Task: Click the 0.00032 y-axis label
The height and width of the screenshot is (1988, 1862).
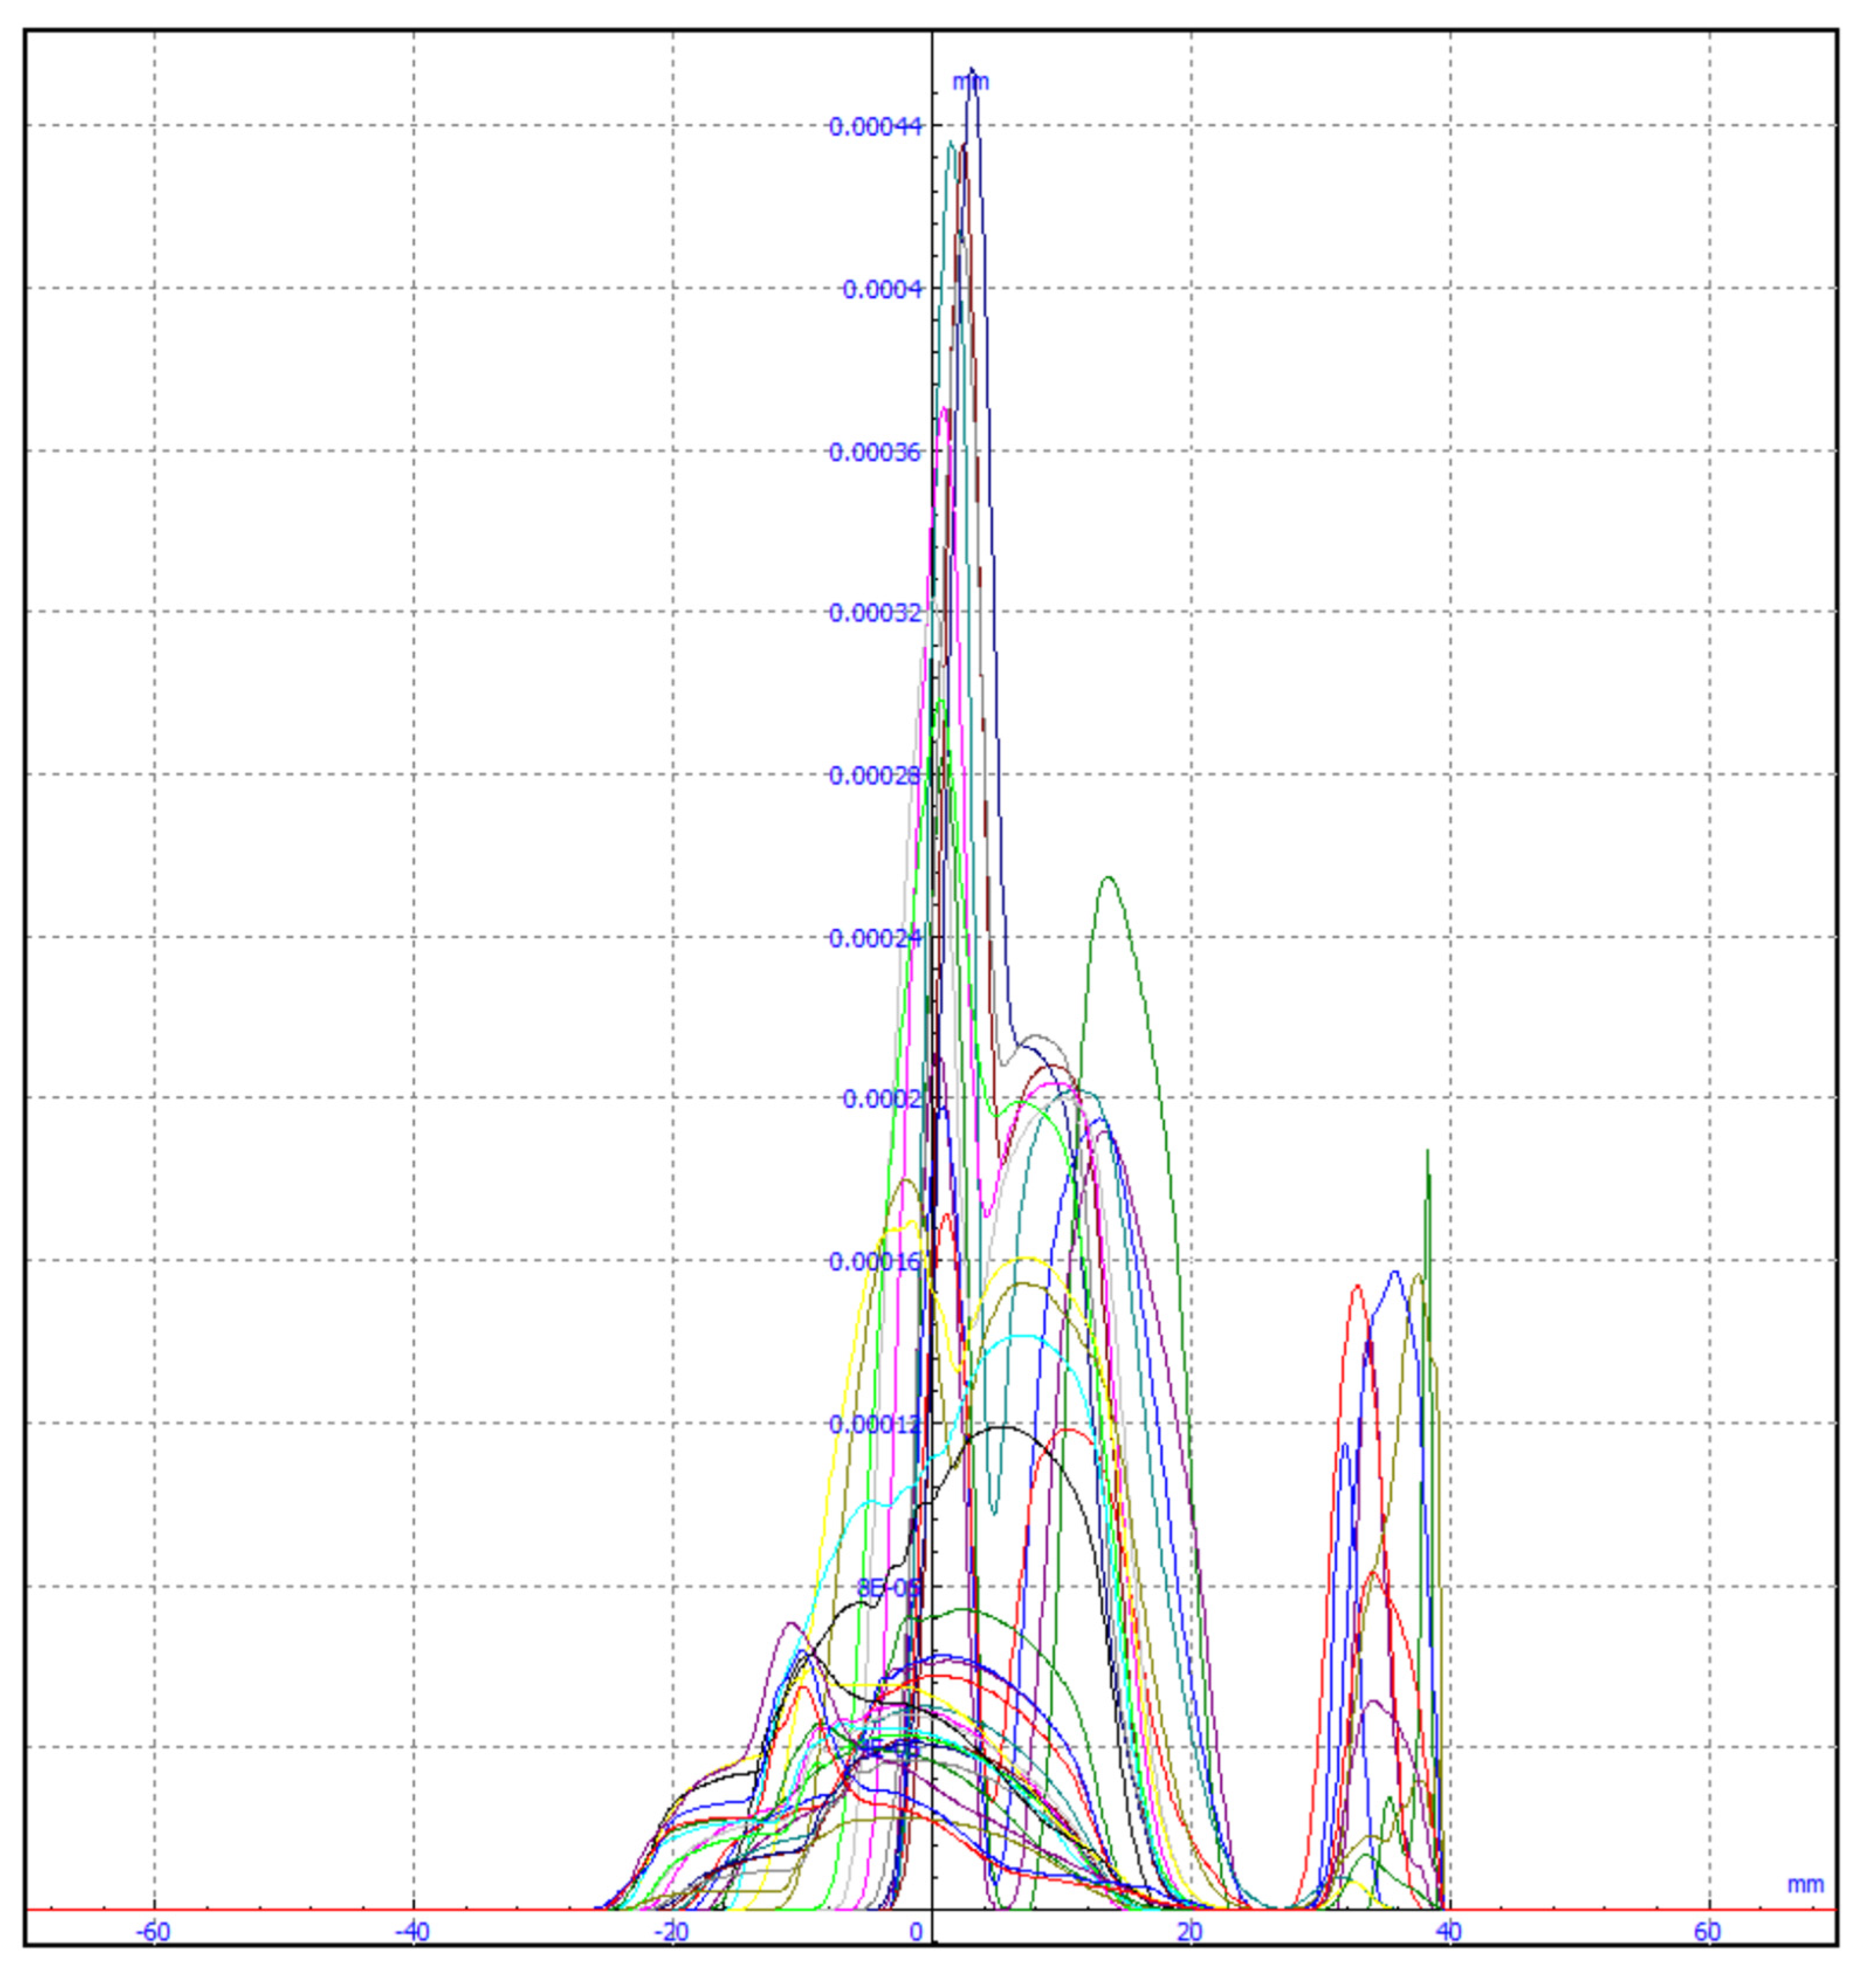Action: tap(876, 613)
